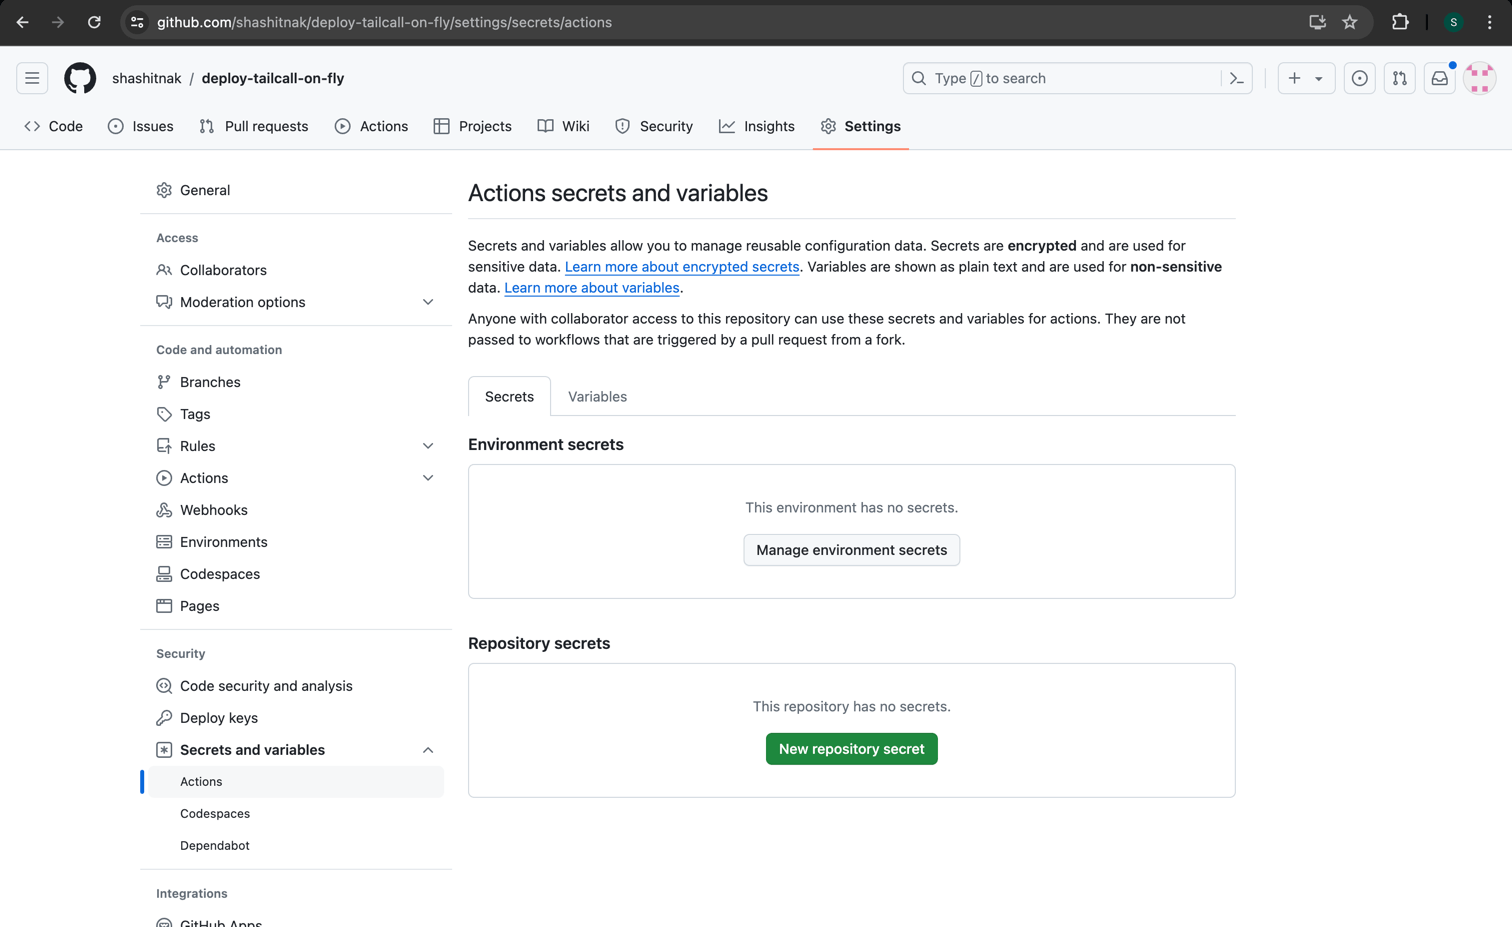Image resolution: width=1512 pixels, height=927 pixels.
Task: Bookmark this page with the star icon
Action: 1349,22
